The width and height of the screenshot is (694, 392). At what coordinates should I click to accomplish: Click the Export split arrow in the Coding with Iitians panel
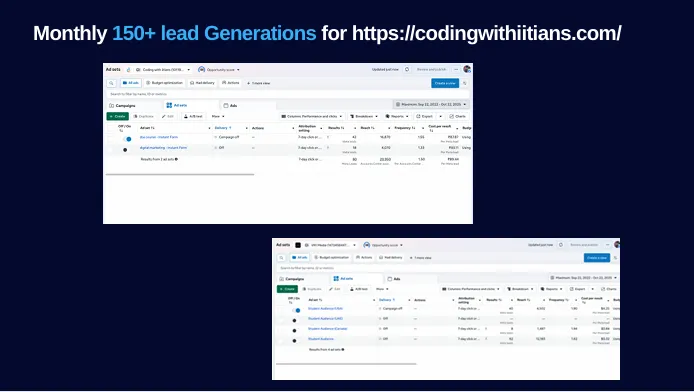point(440,116)
